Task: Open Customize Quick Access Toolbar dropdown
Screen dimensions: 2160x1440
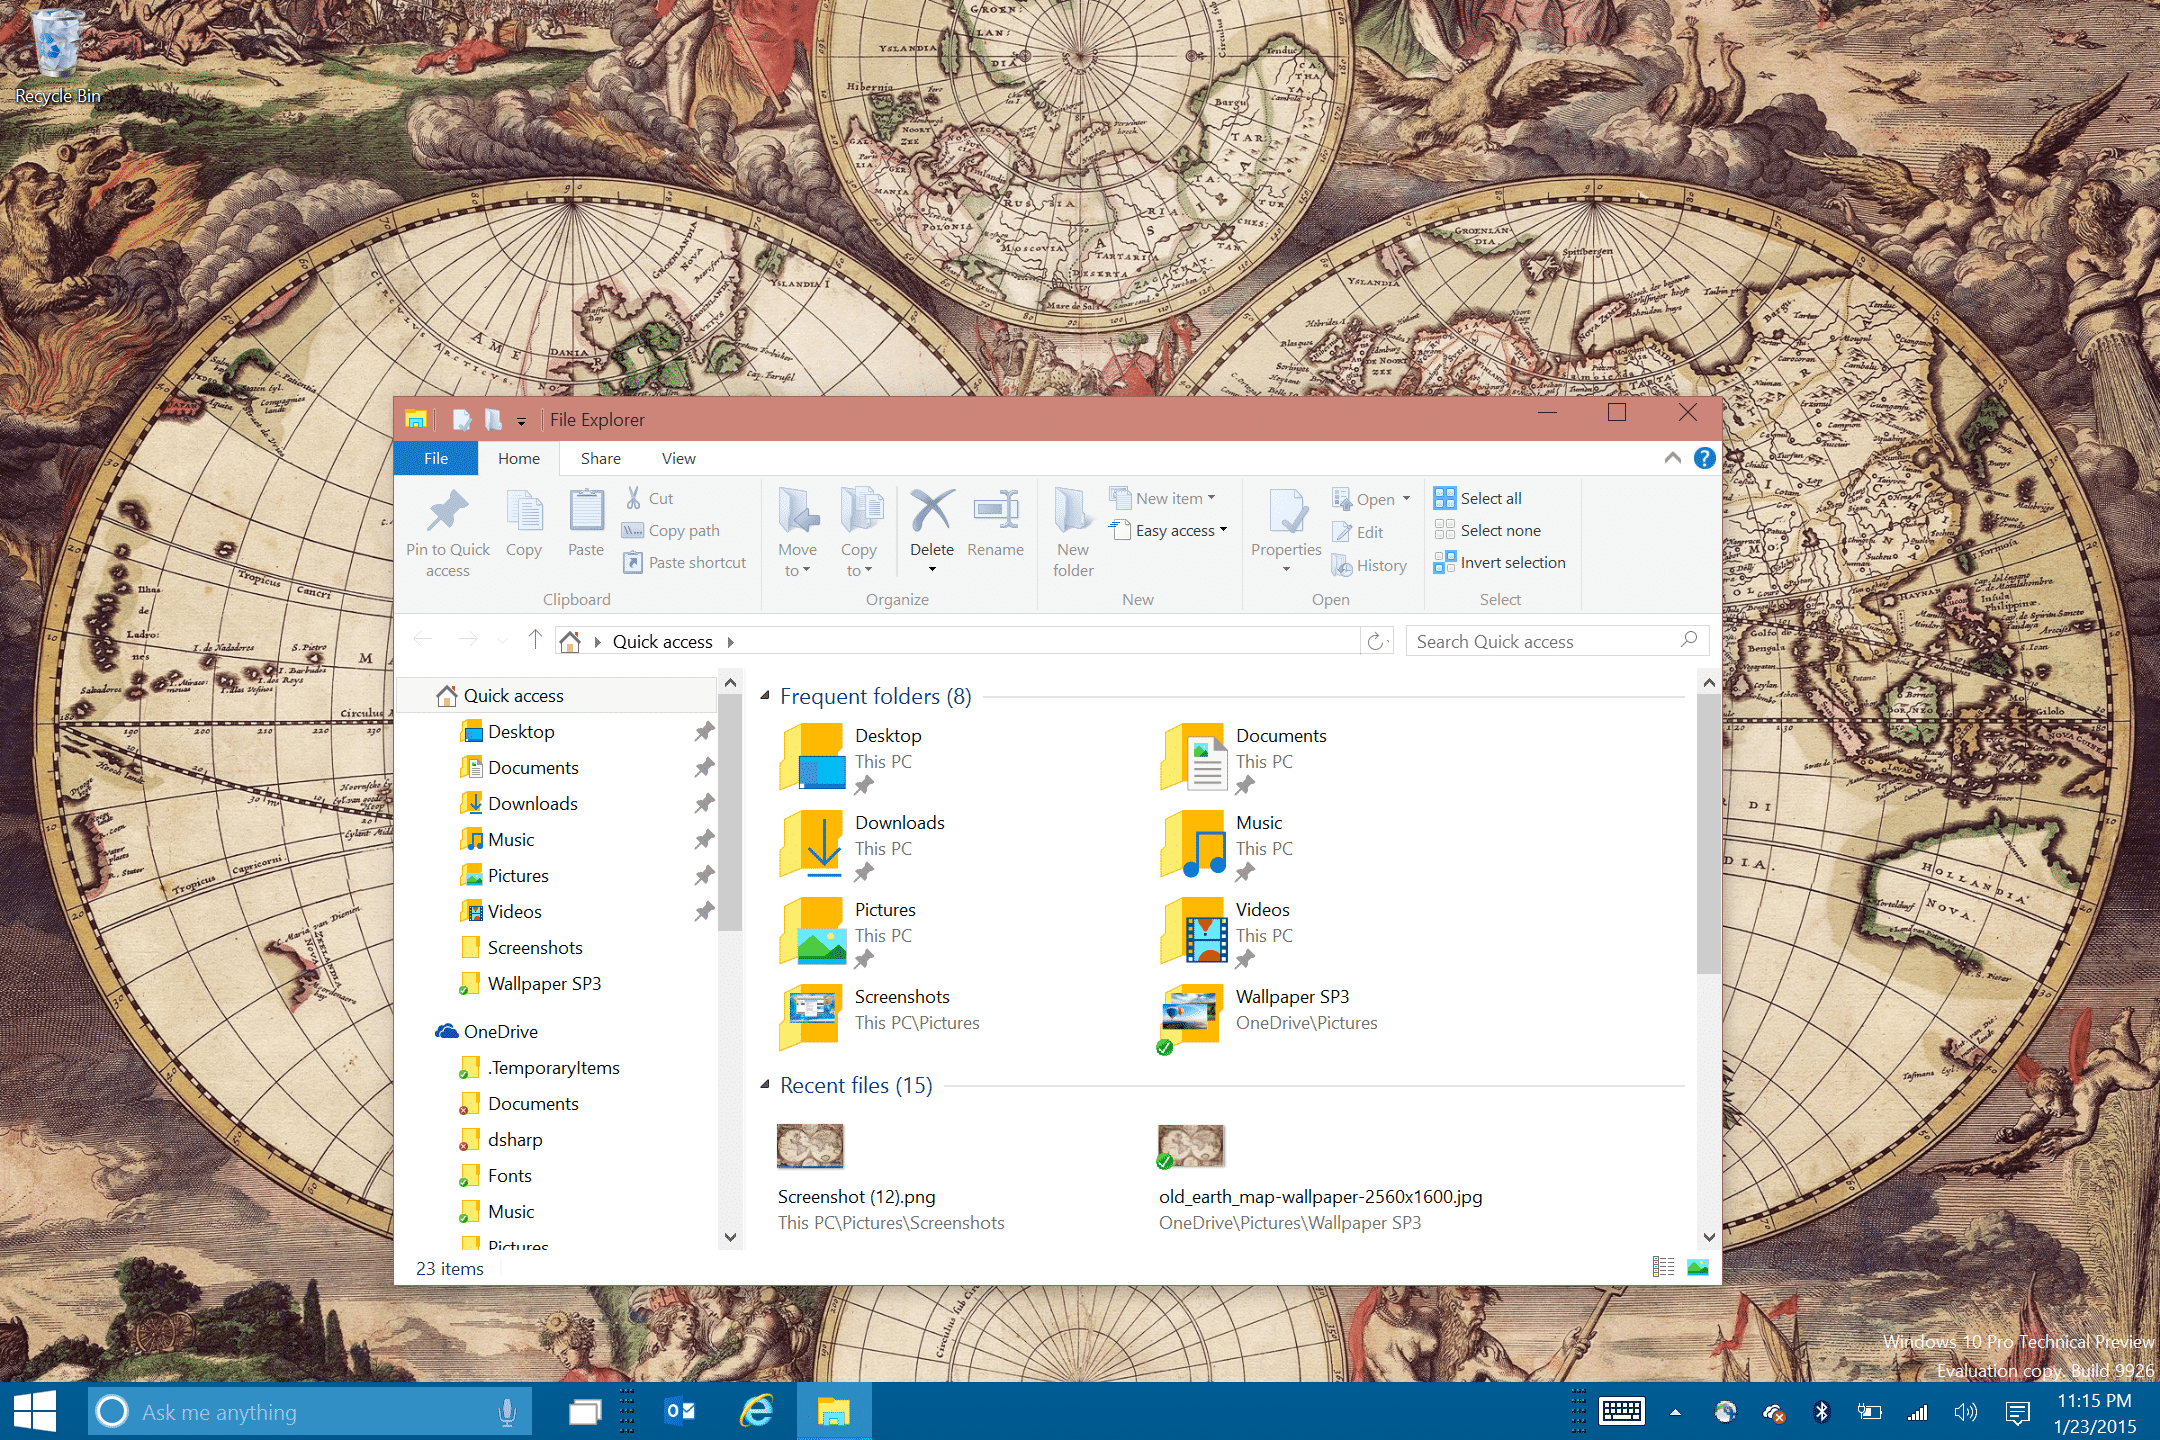Action: tap(521, 422)
